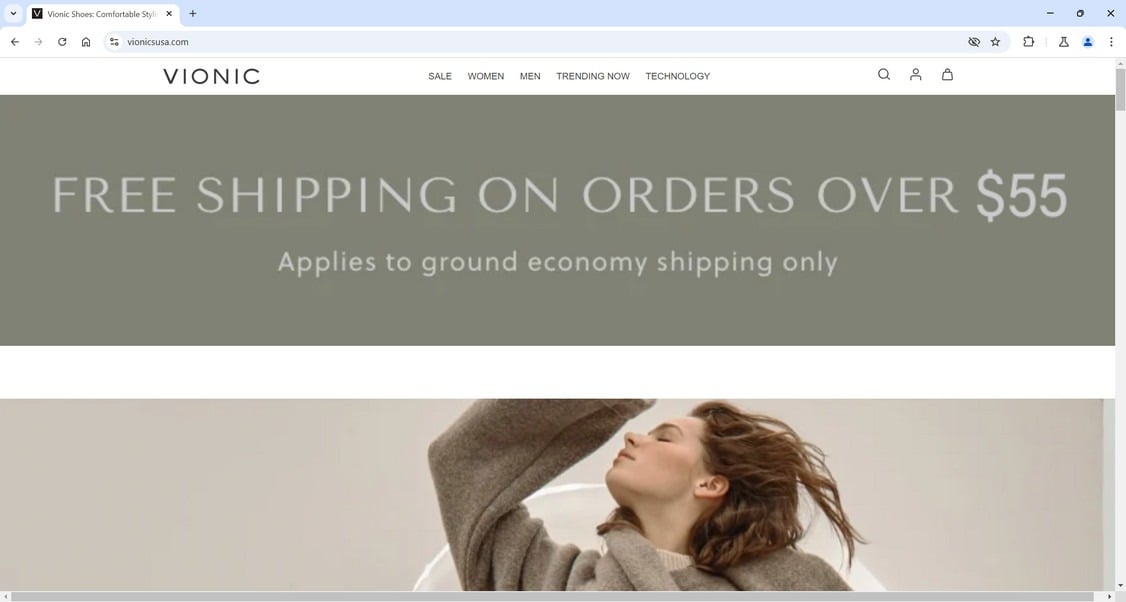Image resolution: width=1126 pixels, height=602 pixels.
Task: Open the WOMEN menu item
Action: (x=485, y=76)
